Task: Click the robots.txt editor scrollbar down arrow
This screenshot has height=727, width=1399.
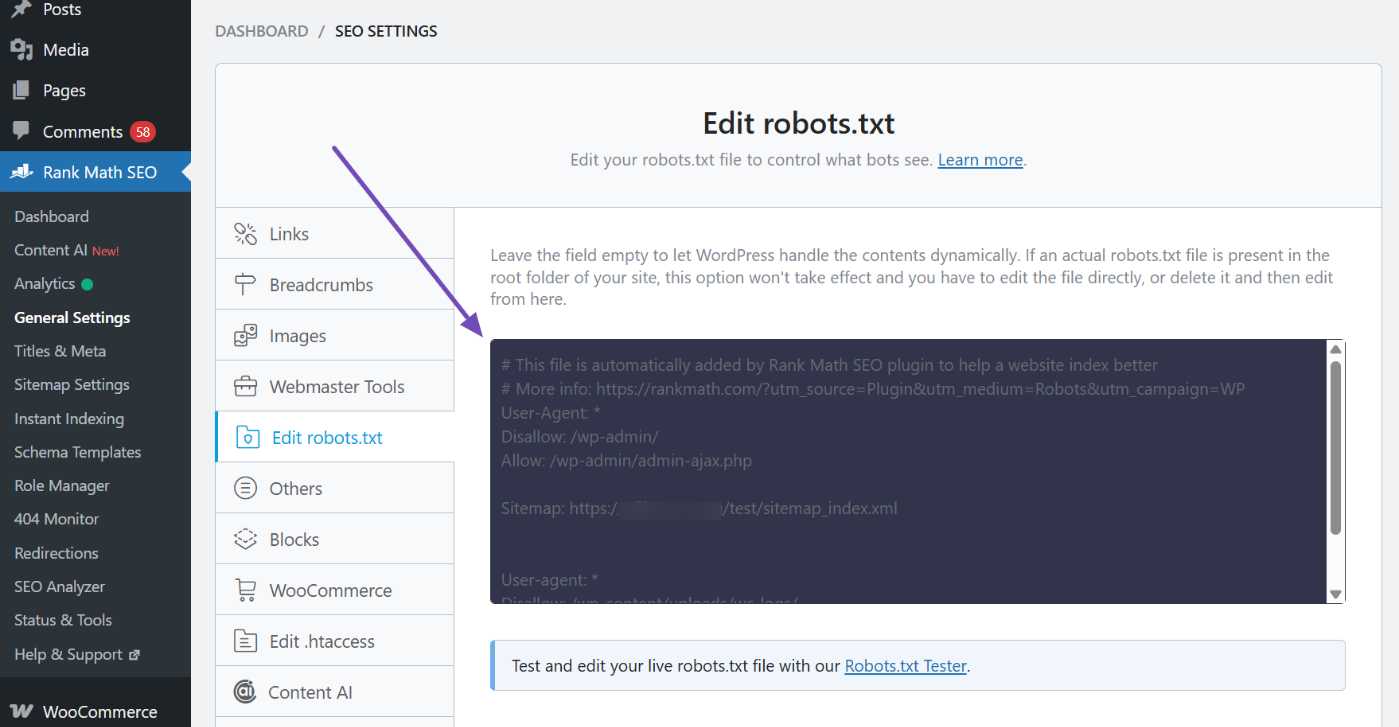Action: click(1335, 592)
